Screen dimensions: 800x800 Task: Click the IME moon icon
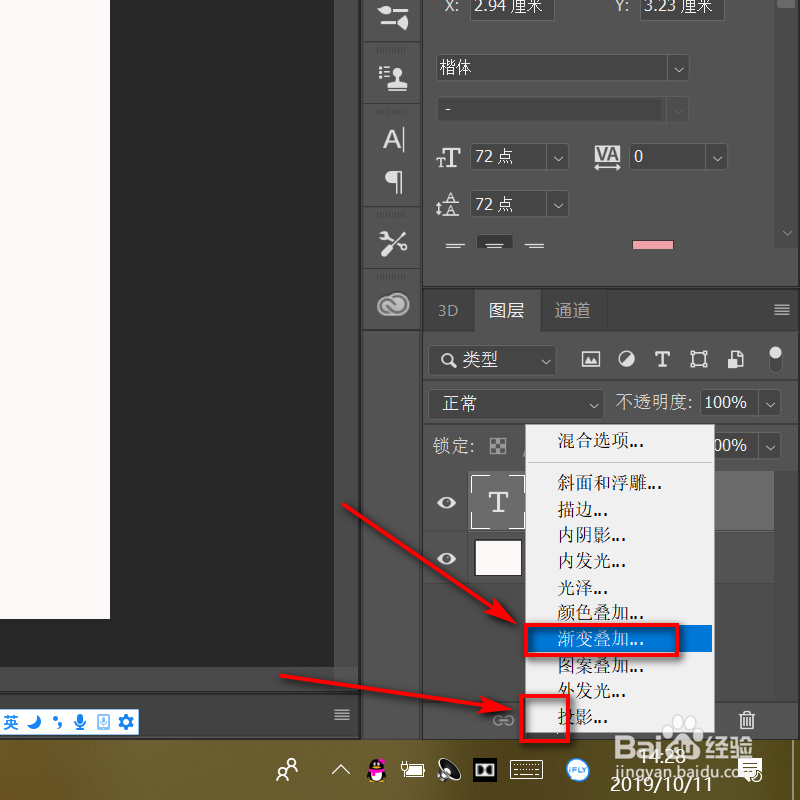(34, 721)
